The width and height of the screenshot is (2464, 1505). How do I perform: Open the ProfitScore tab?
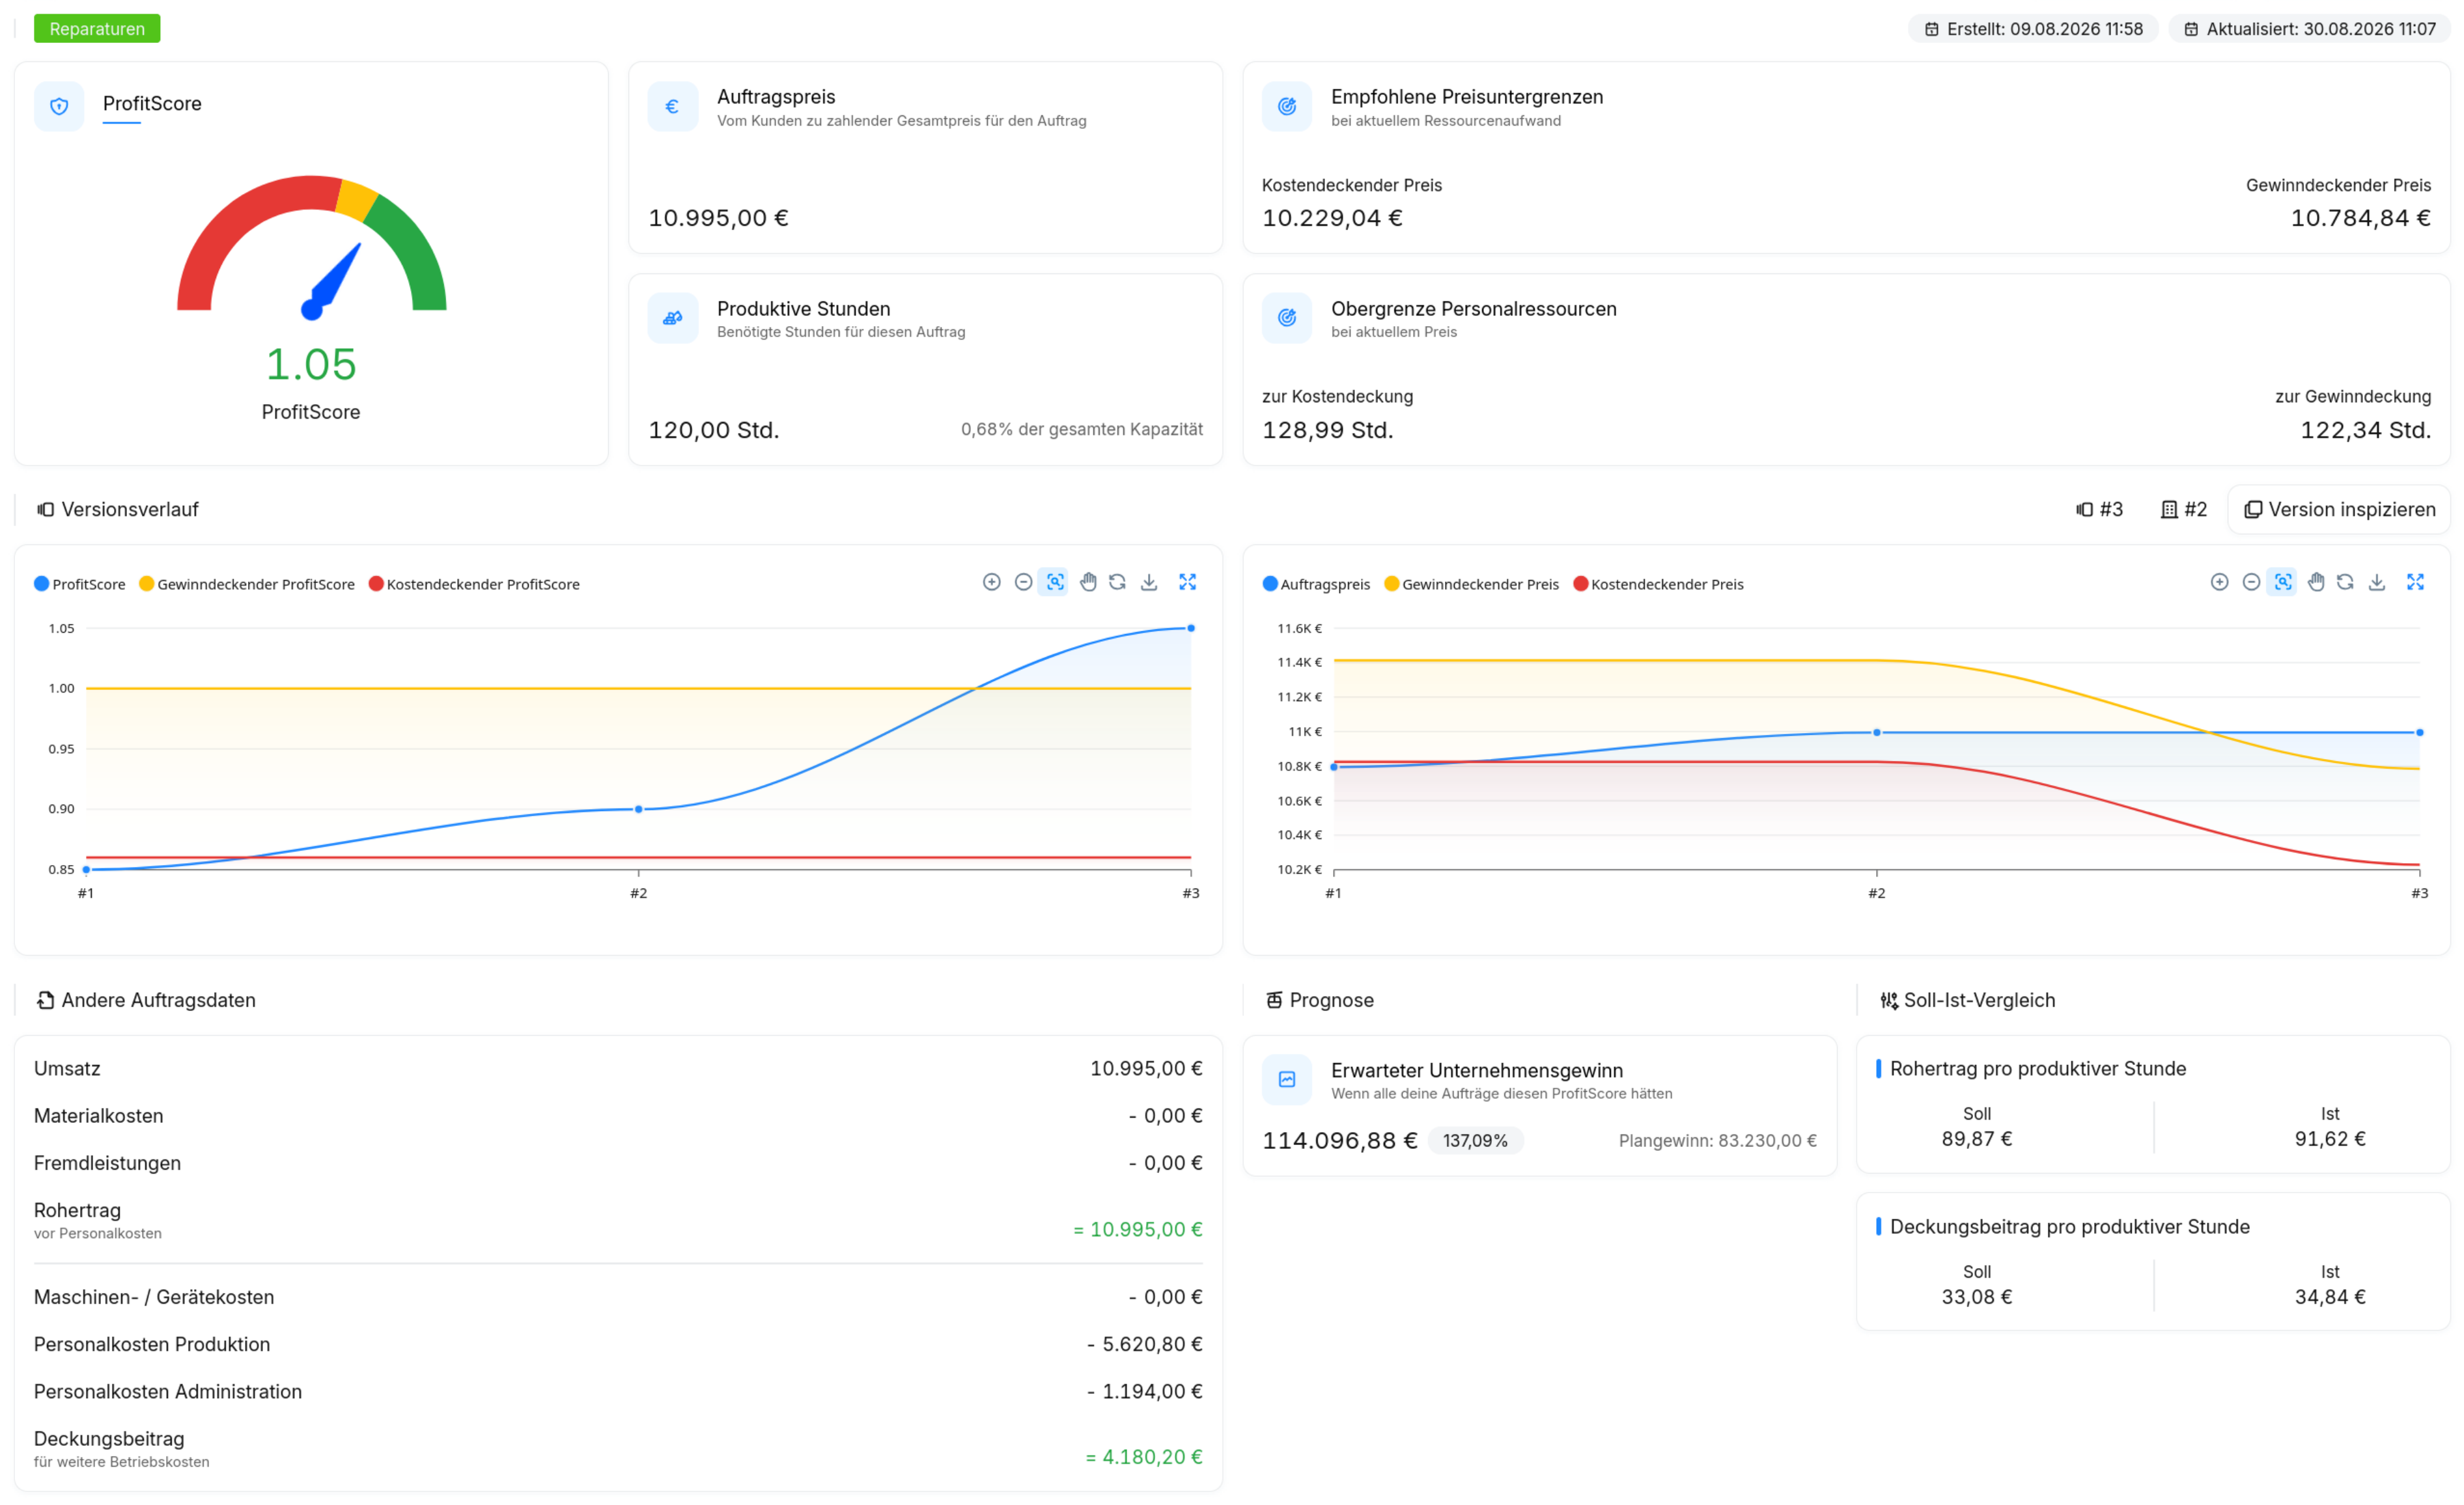coord(152,104)
